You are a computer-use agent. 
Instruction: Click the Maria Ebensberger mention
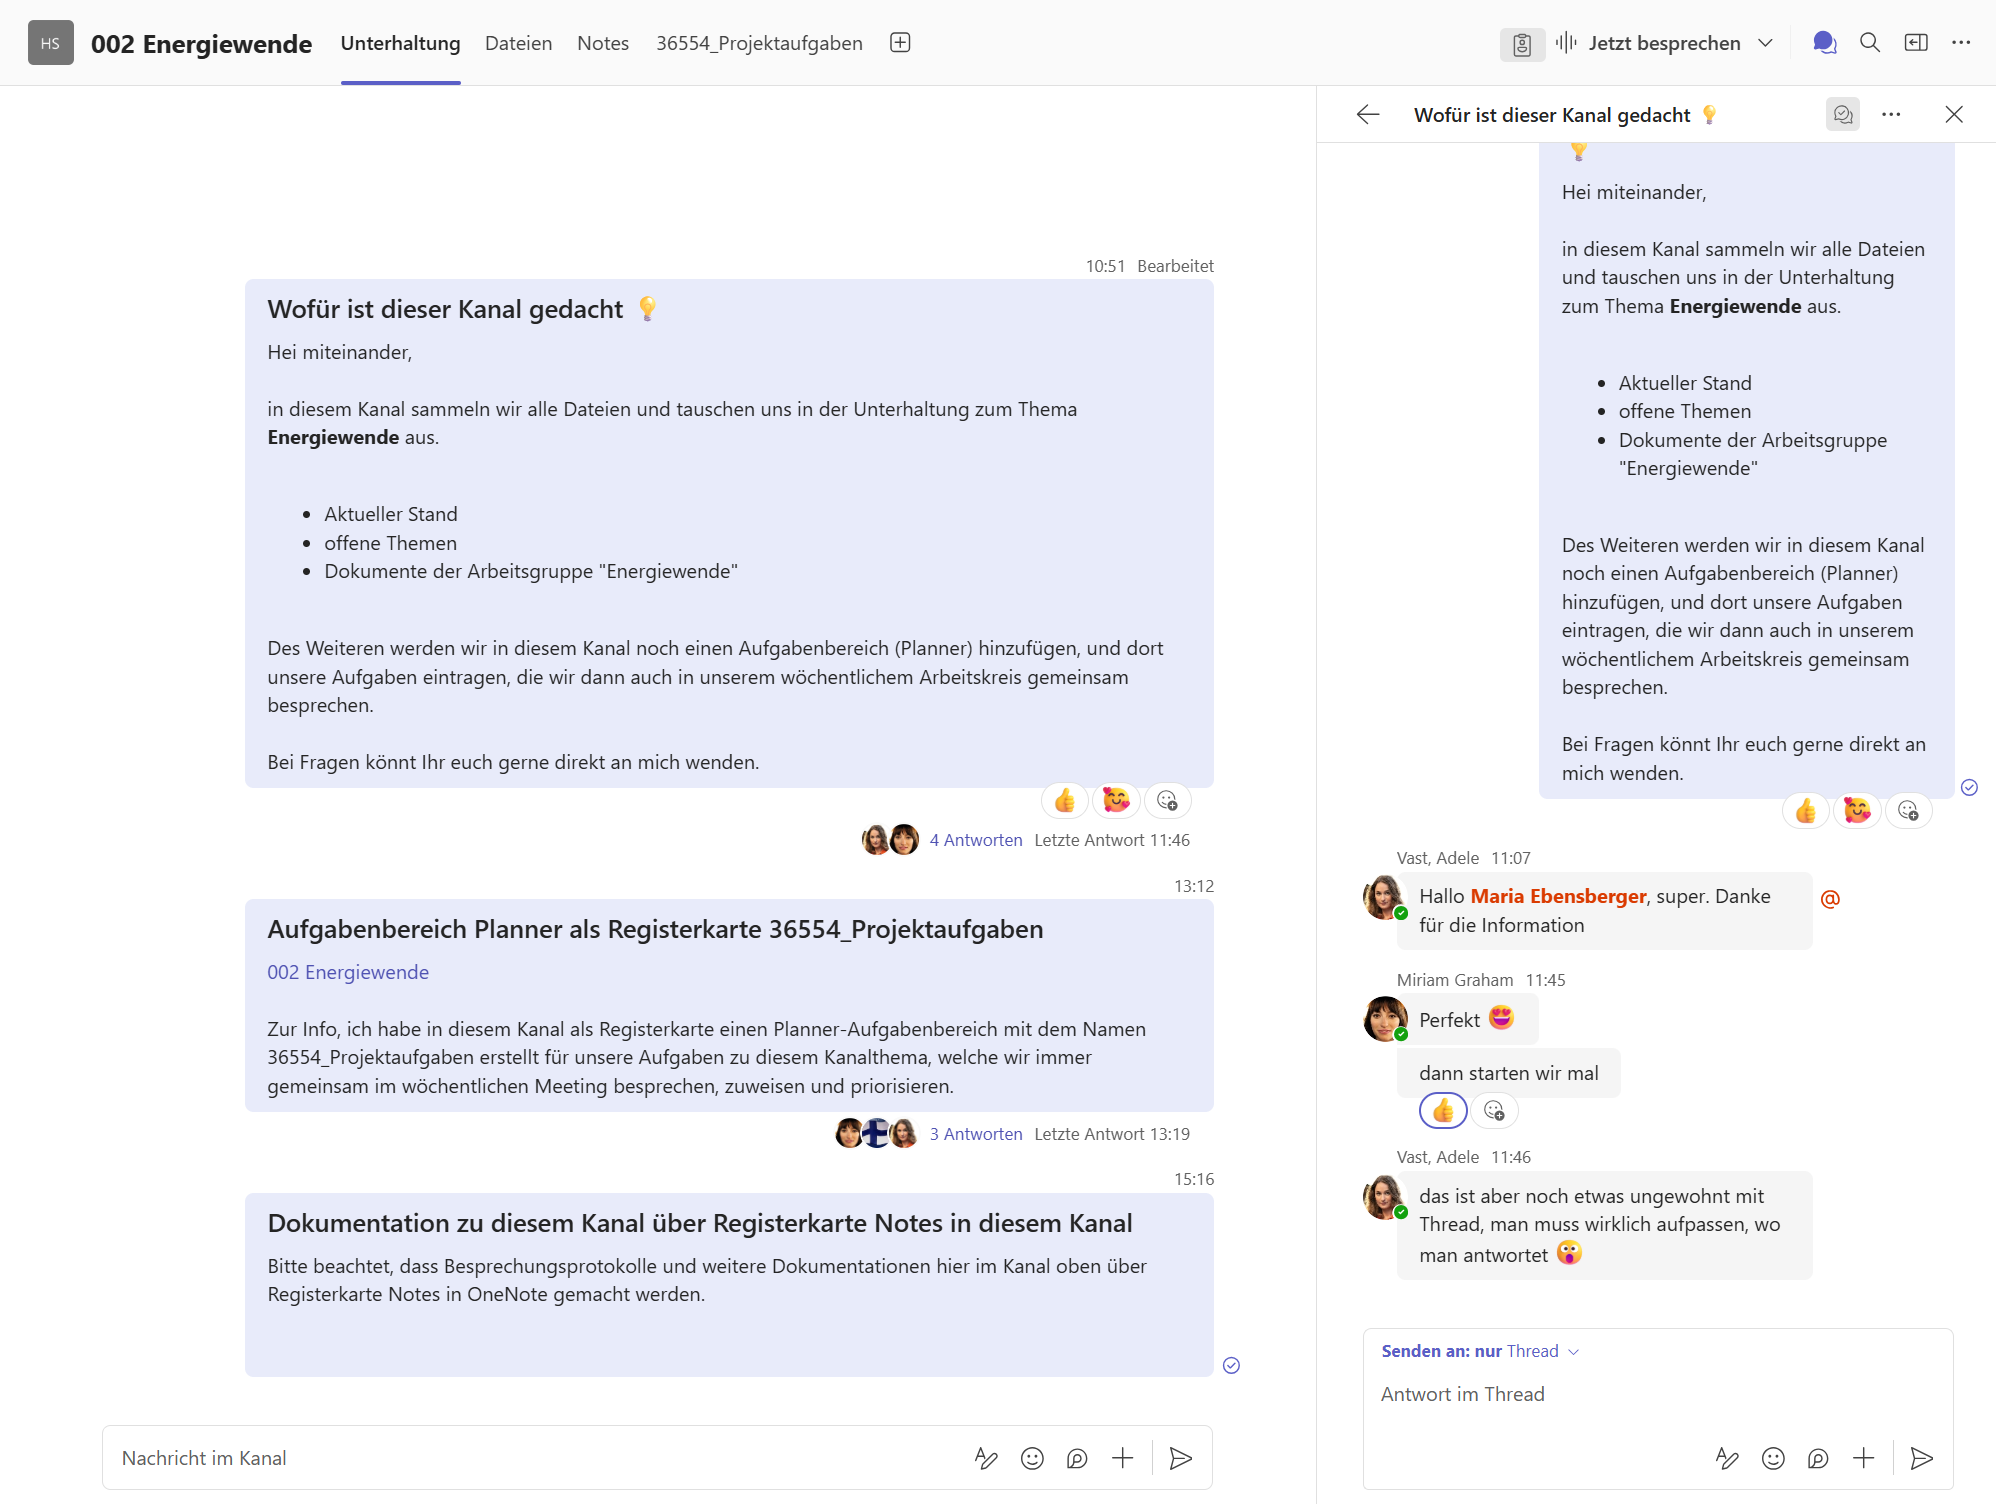pyautogui.click(x=1558, y=896)
